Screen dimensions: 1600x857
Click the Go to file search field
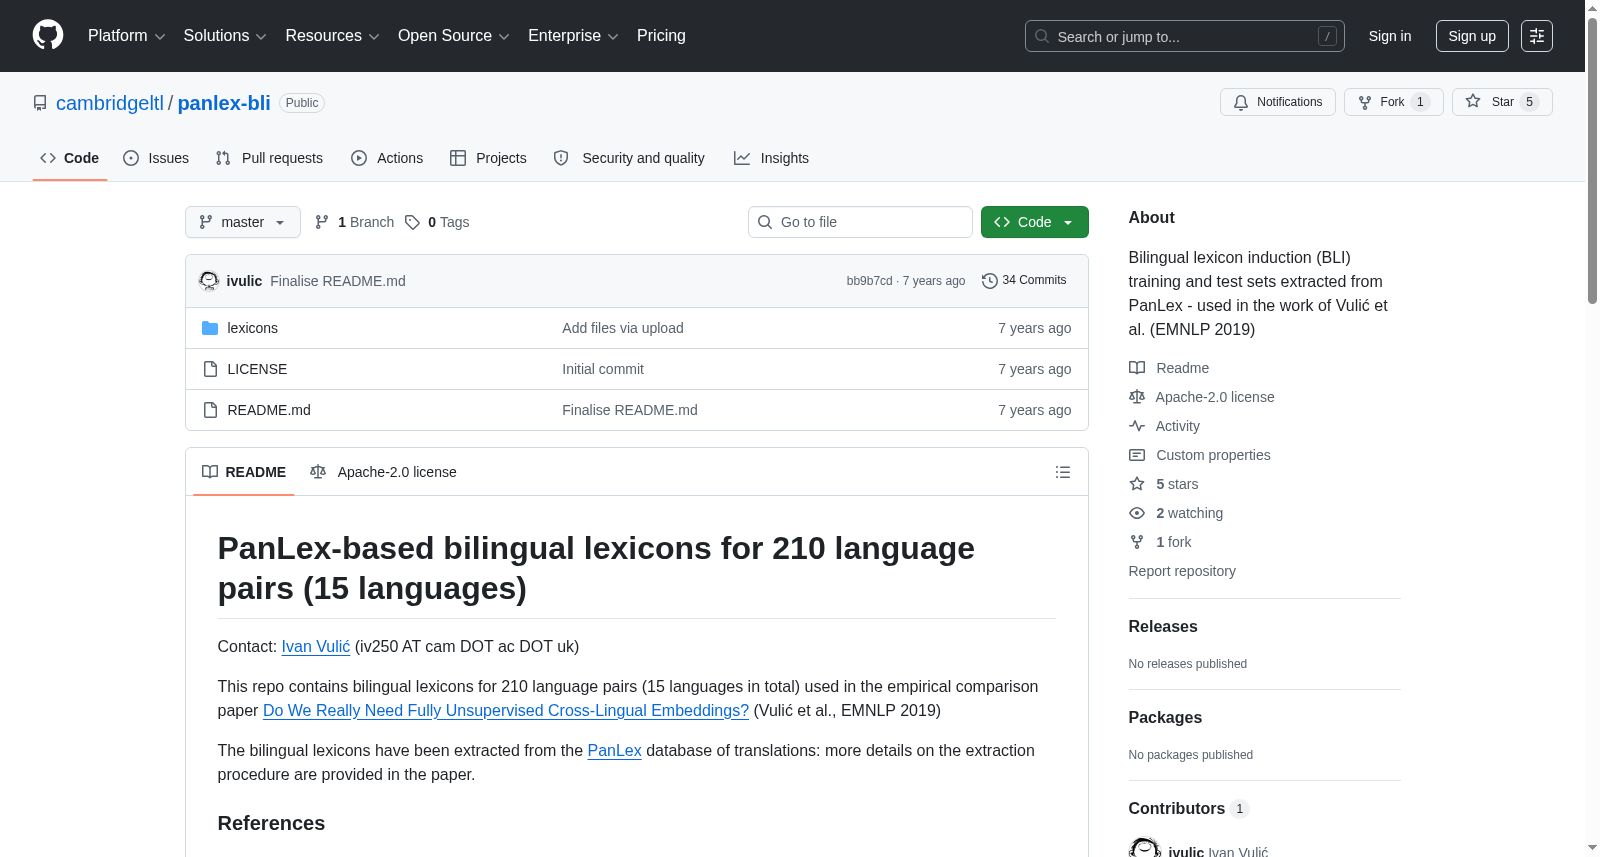pyautogui.click(x=860, y=222)
